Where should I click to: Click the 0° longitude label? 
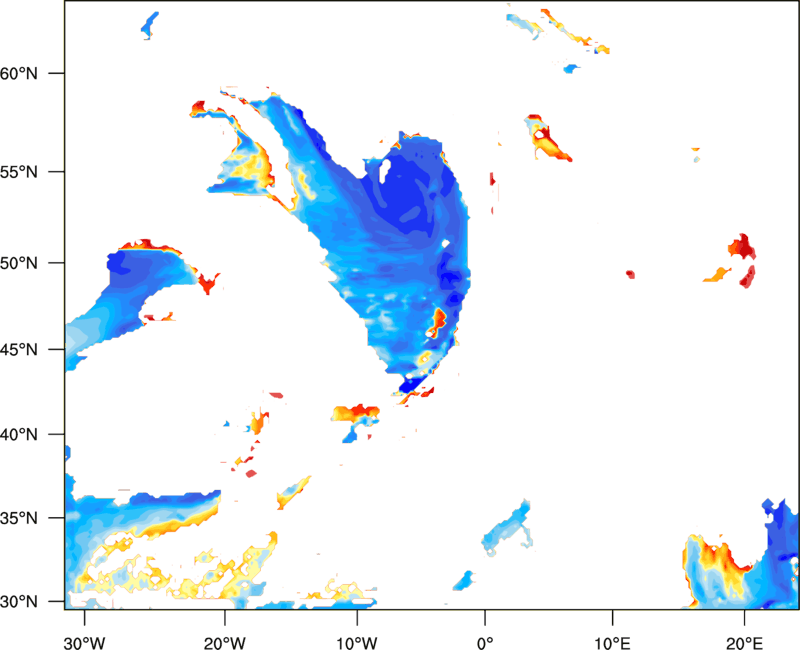click(x=485, y=642)
